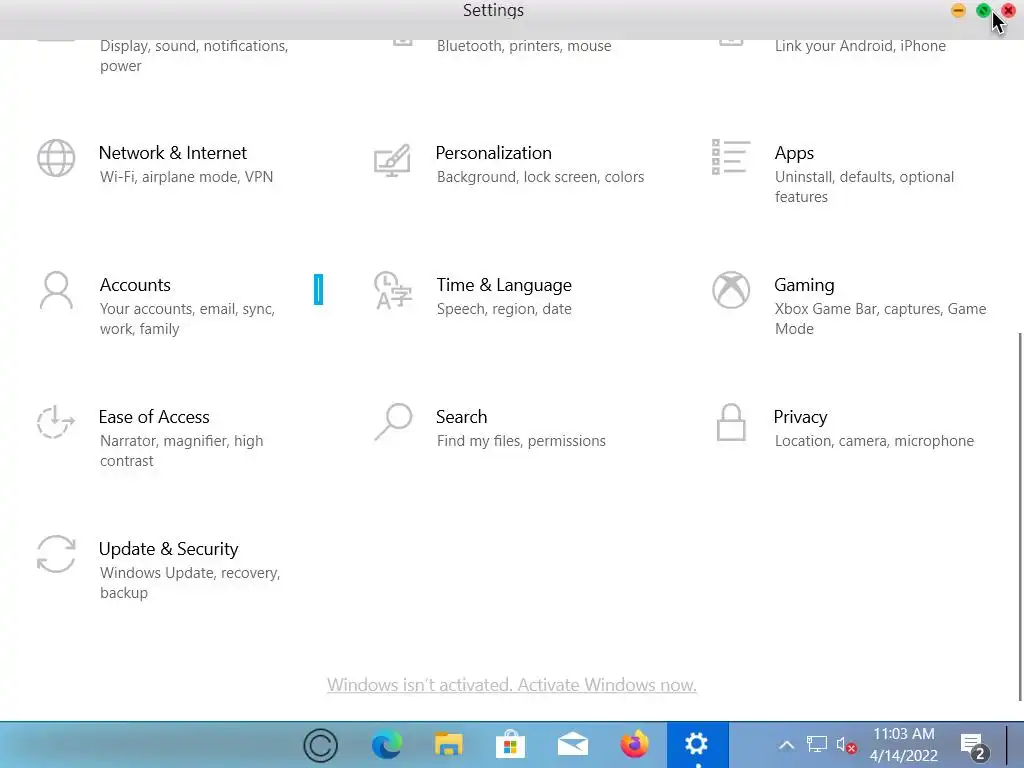Minimize Settings with the yellow button

coord(958,10)
